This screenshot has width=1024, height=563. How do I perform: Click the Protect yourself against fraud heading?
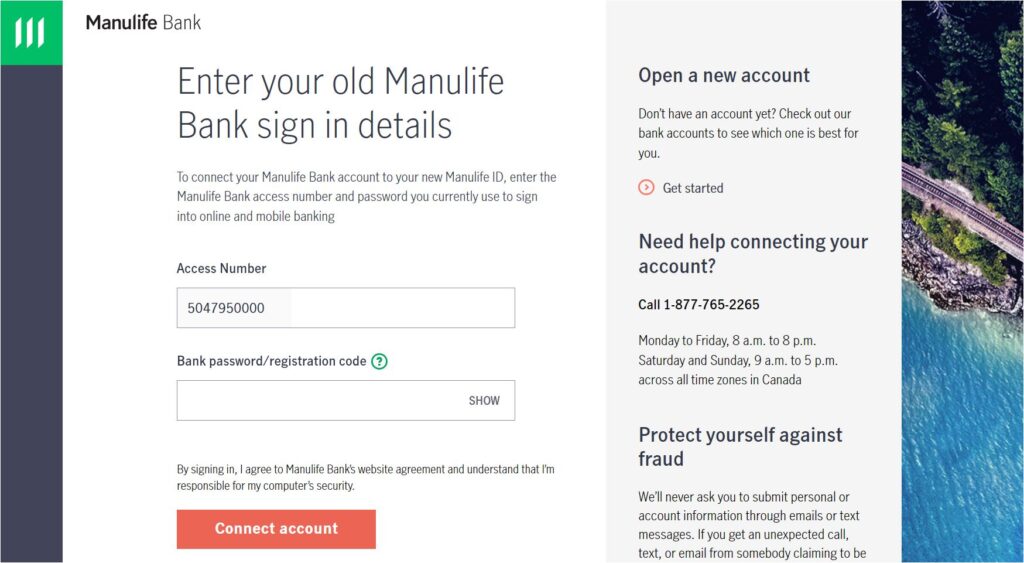point(740,447)
